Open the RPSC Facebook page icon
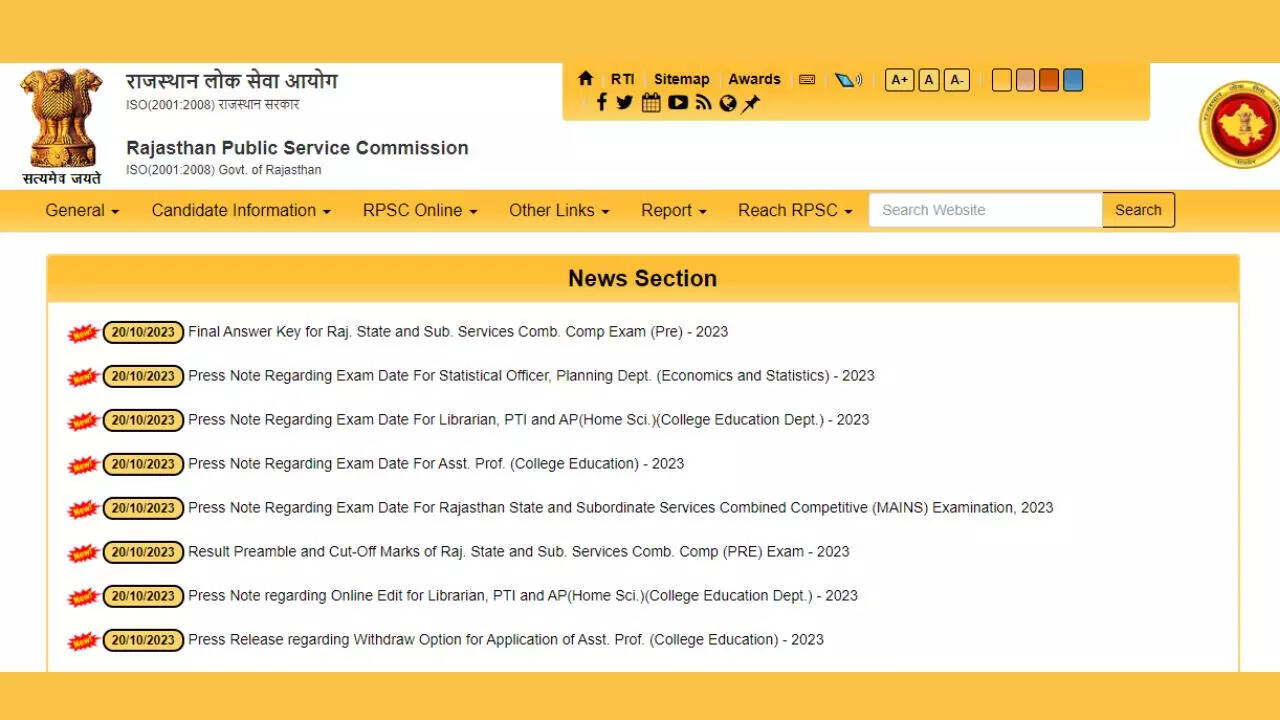The image size is (1280, 720). 601,102
